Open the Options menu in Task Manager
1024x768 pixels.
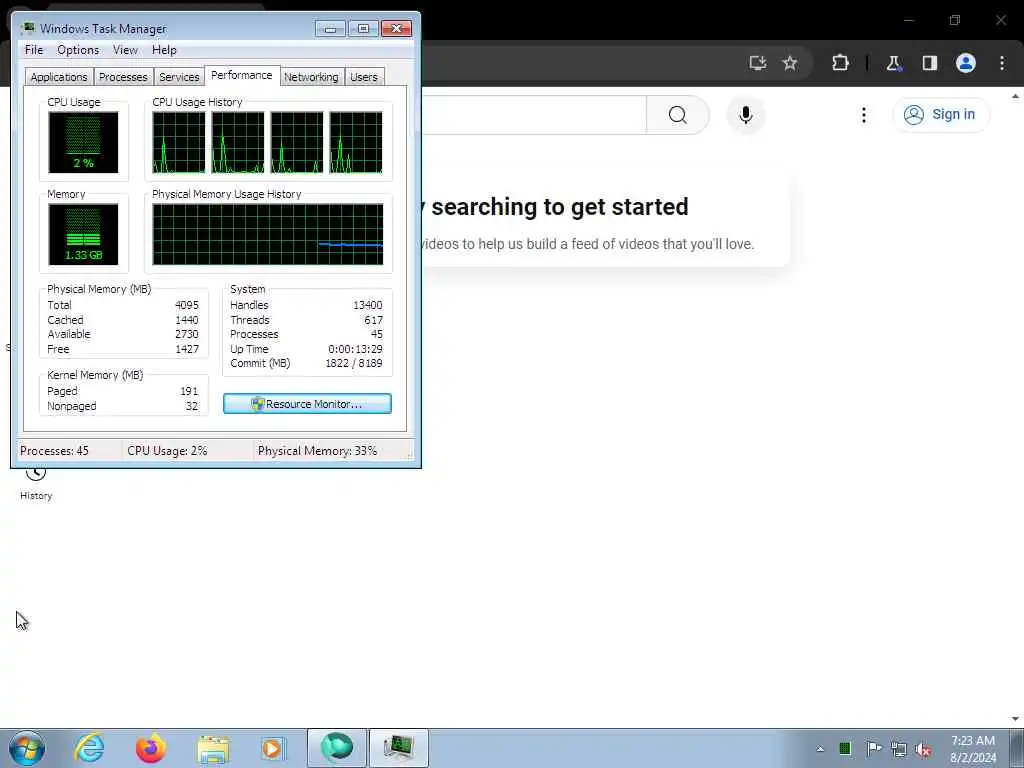tap(78, 50)
